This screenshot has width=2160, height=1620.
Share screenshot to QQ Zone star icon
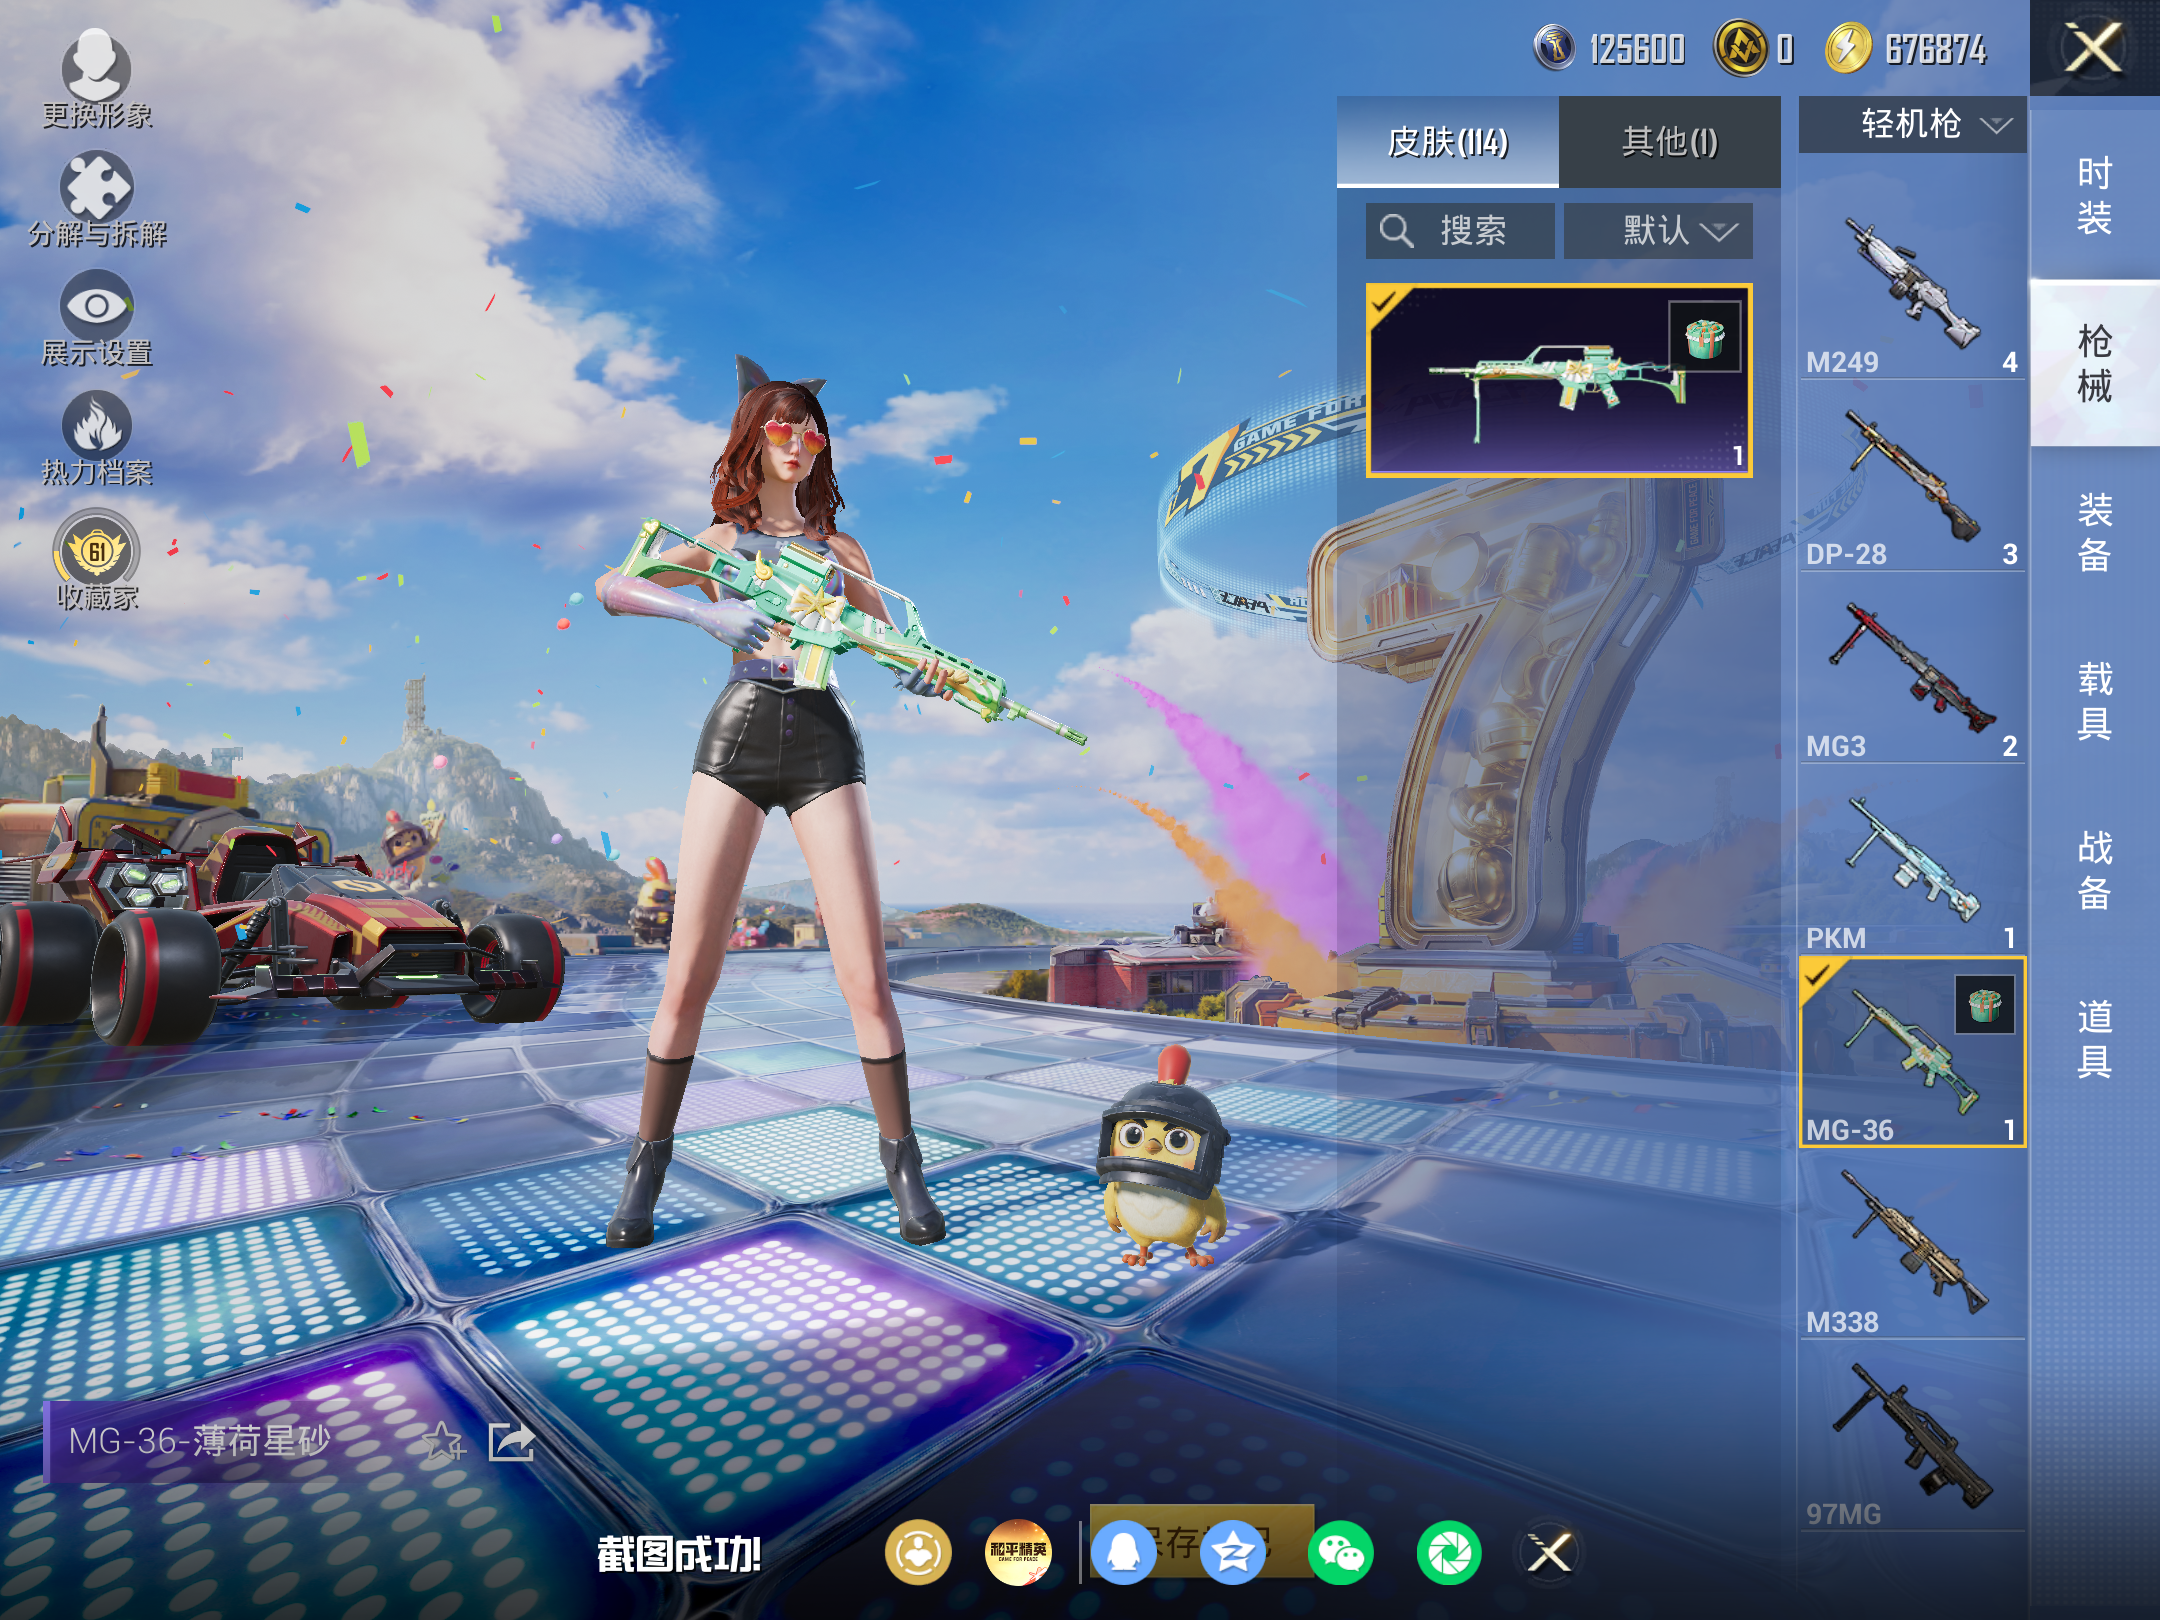(x=1233, y=1552)
